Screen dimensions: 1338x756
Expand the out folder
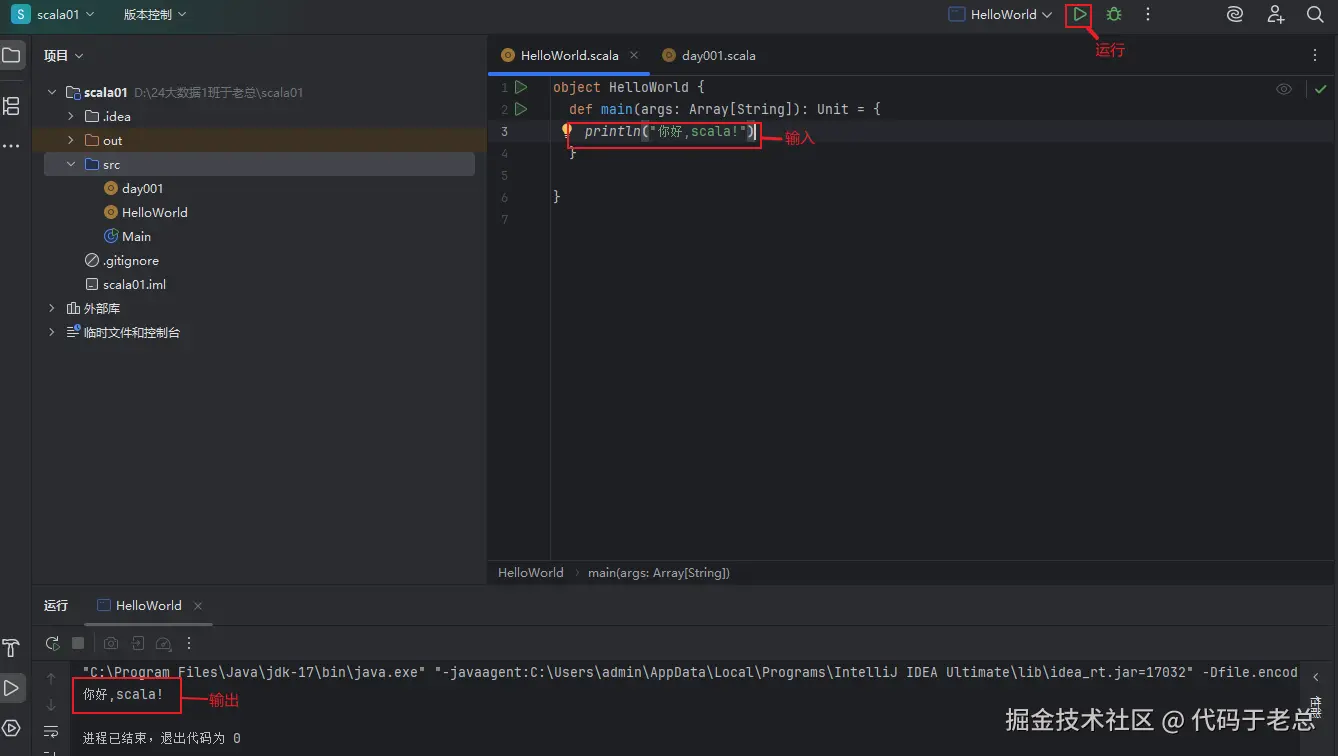[71, 140]
